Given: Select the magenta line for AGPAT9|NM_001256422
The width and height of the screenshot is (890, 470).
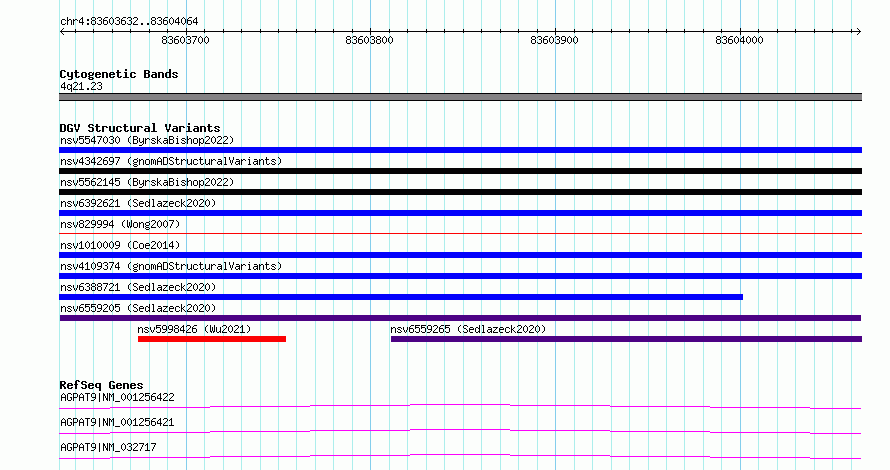Looking at the screenshot, I should [x=460, y=406].
